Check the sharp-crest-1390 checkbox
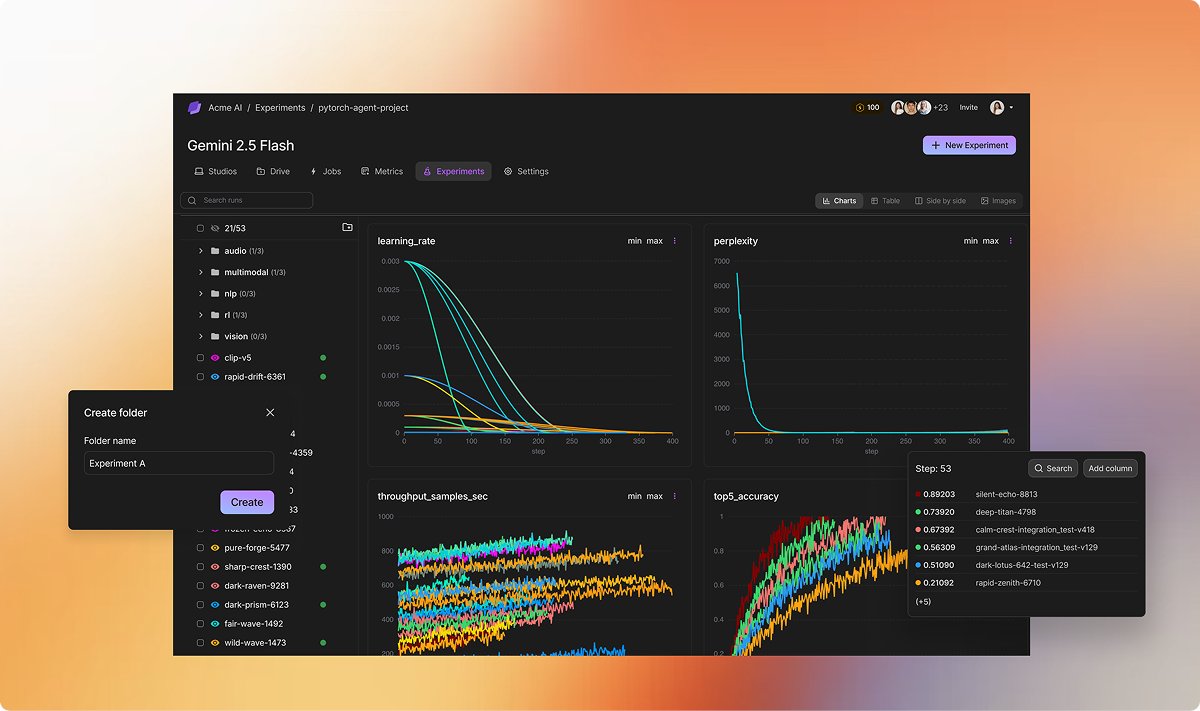 [x=200, y=567]
